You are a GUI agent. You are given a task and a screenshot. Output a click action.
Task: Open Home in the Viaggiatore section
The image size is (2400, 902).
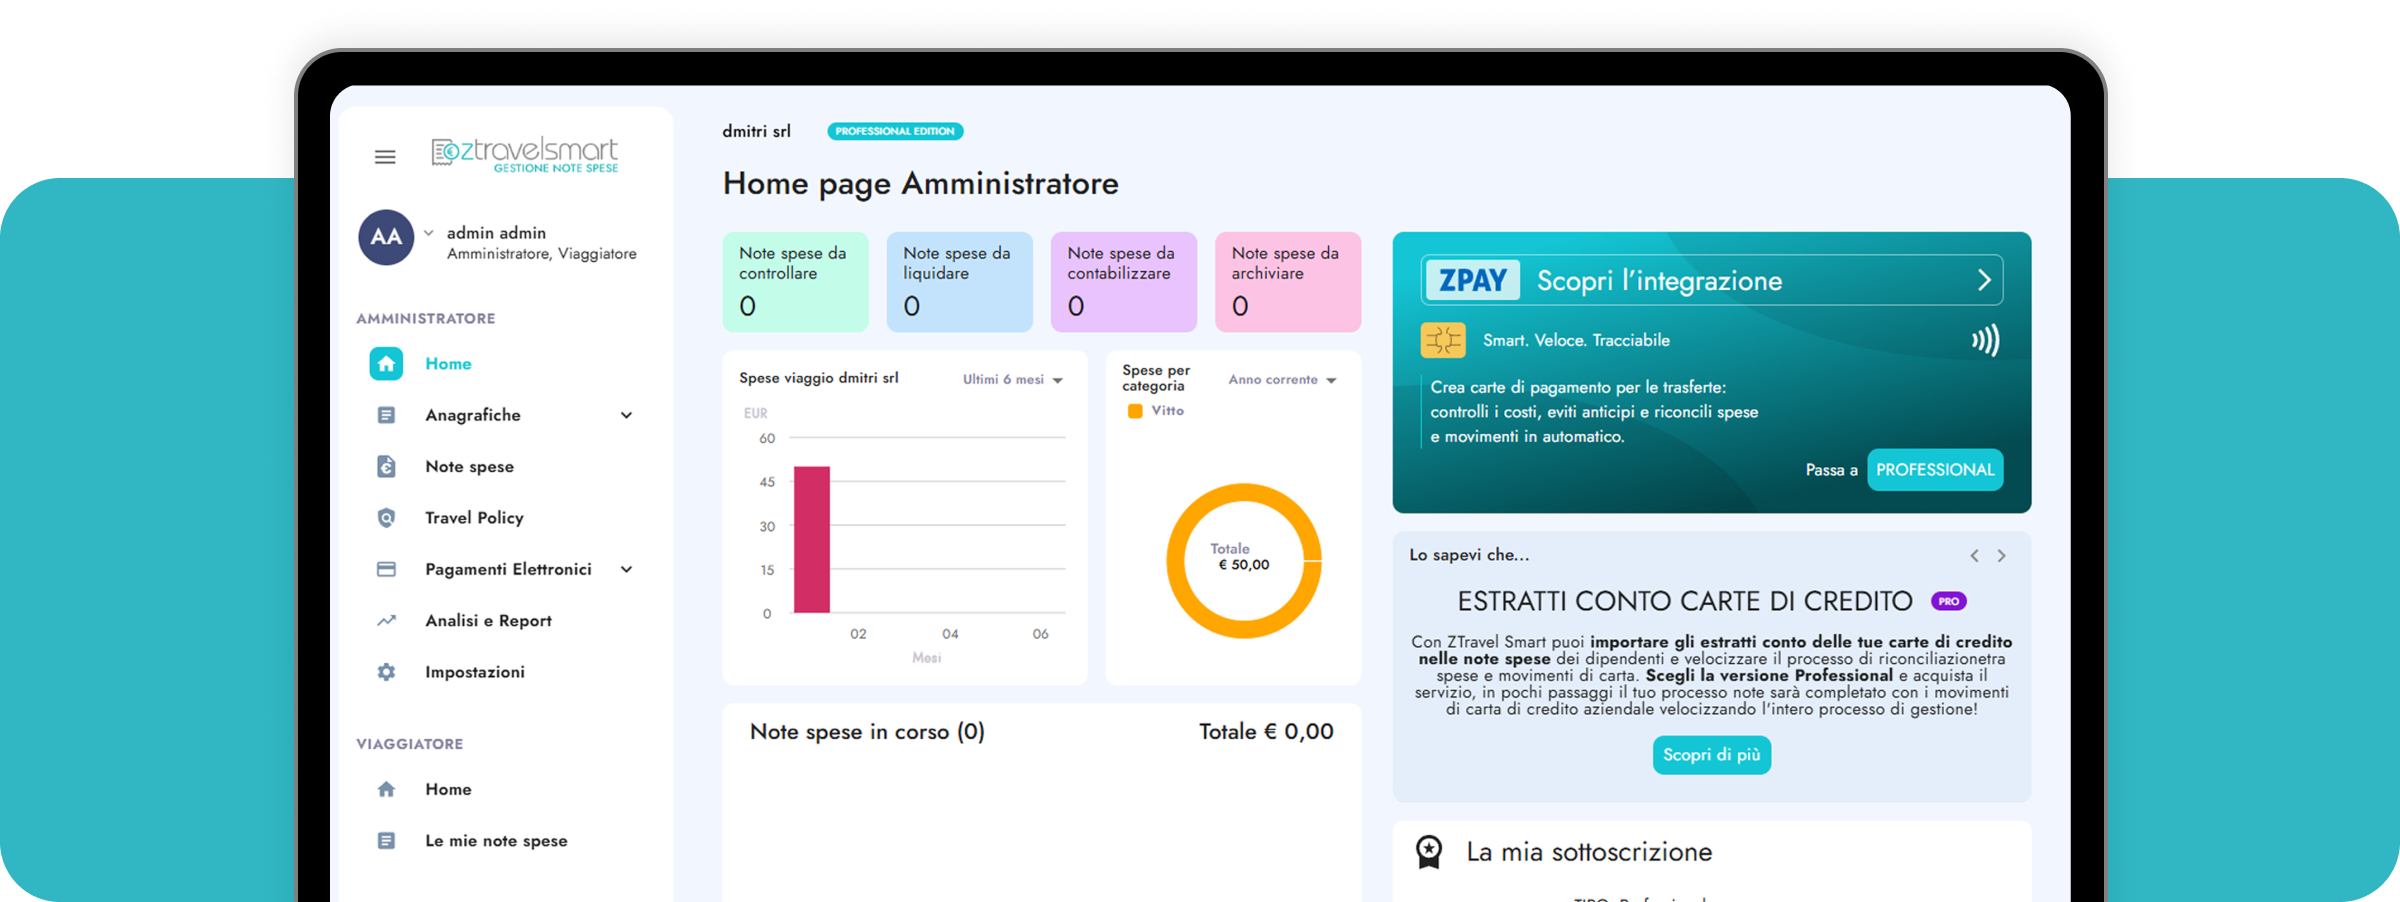point(448,790)
